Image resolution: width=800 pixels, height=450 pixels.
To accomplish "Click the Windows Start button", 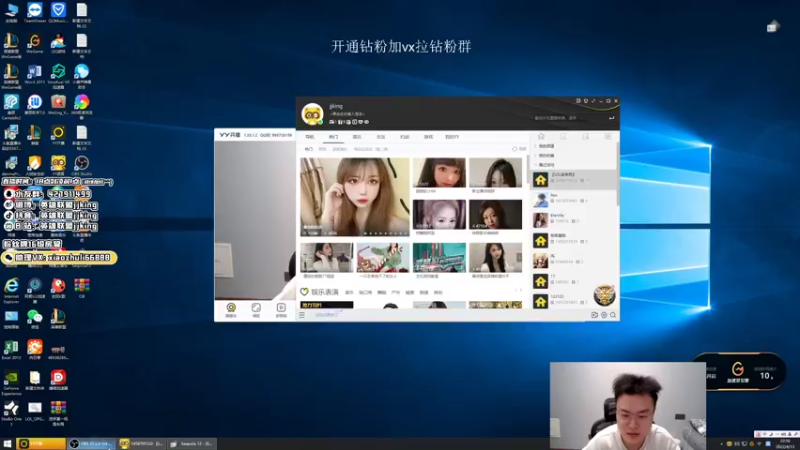I will tap(7, 444).
